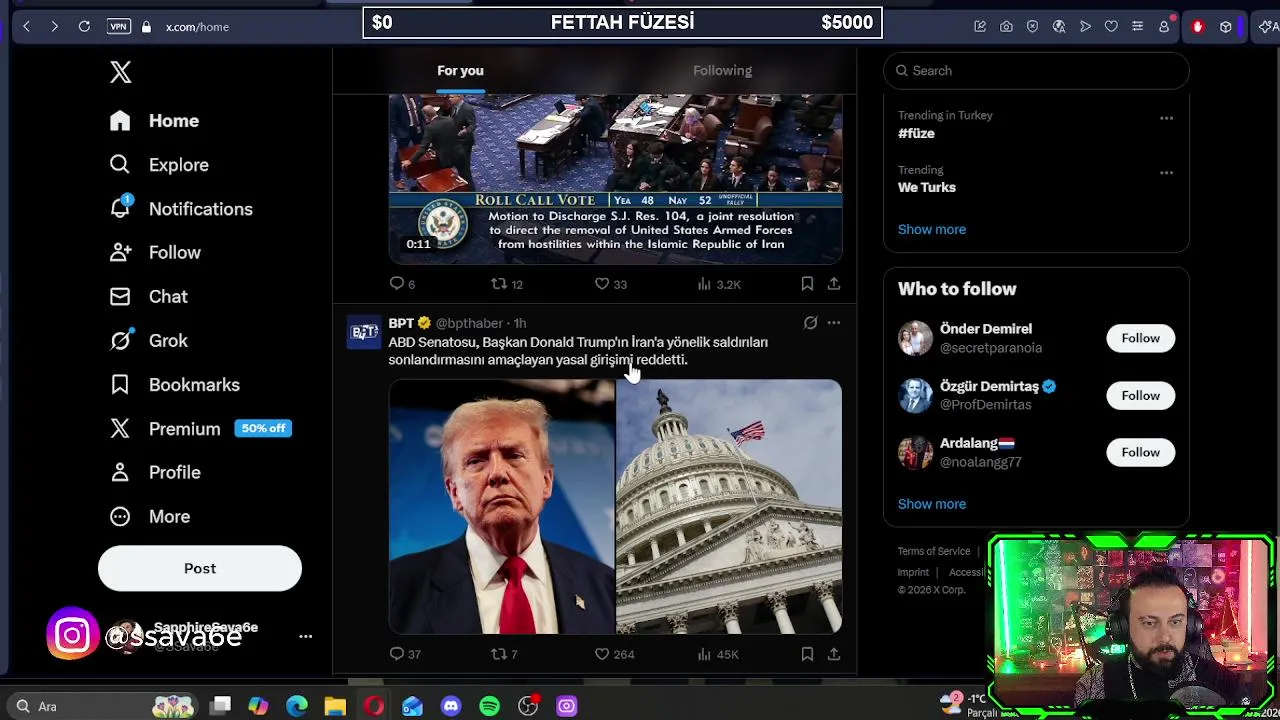View analytics of BPT post 45K views

[717, 654]
